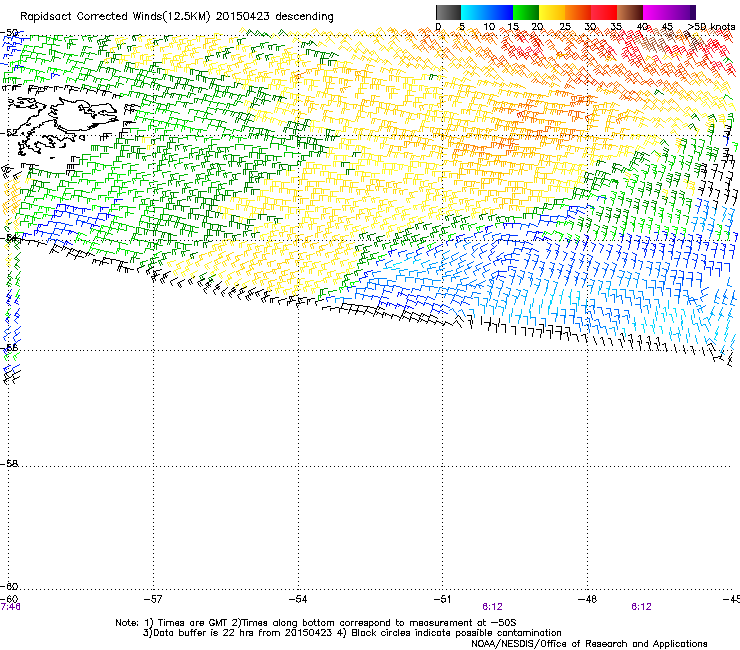Click the longitude label '-60' at bottom left
740x650 pixels.
tap(9, 599)
